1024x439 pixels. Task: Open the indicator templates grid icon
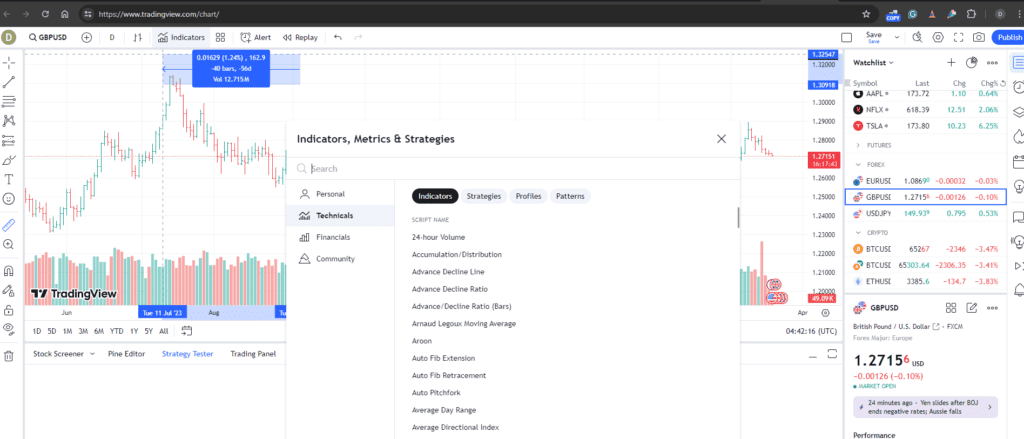[221, 37]
